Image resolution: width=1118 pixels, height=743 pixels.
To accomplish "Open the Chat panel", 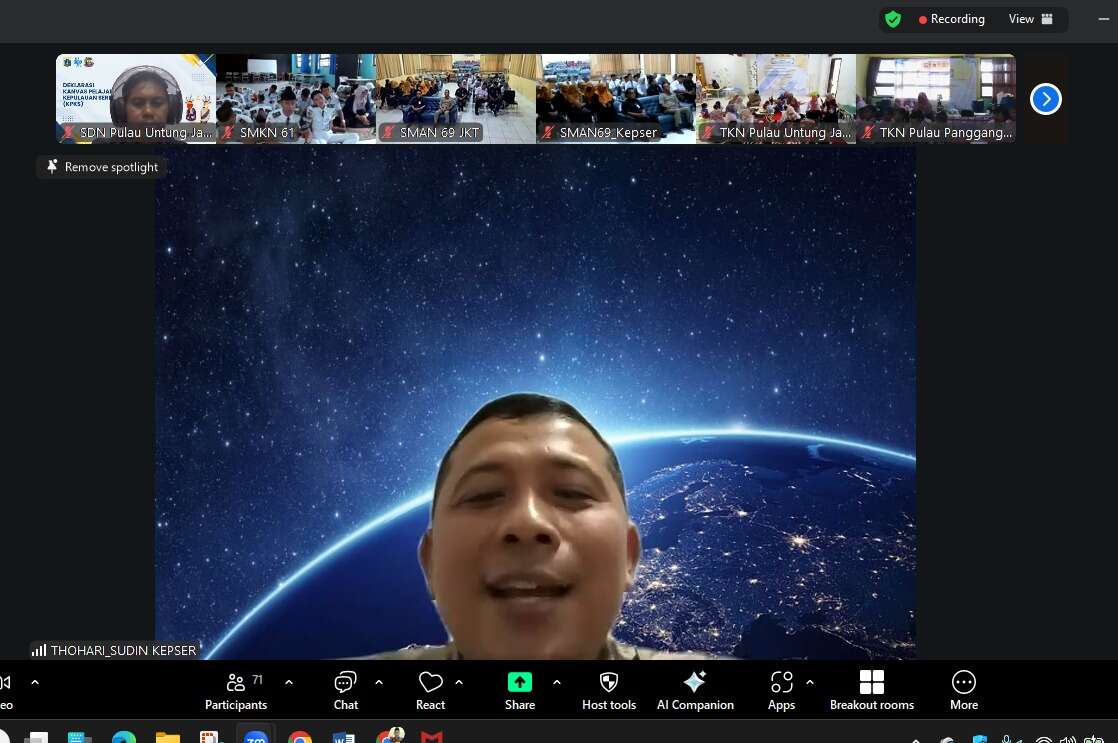I will pos(346,690).
